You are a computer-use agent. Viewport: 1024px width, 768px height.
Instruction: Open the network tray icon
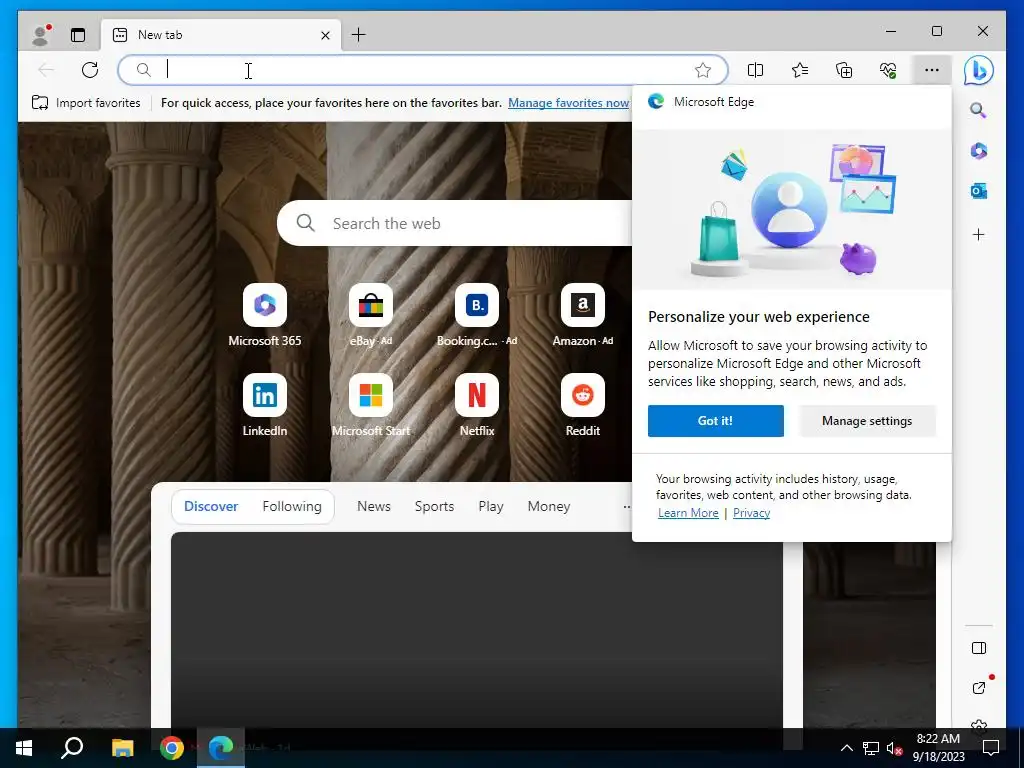(x=871, y=748)
